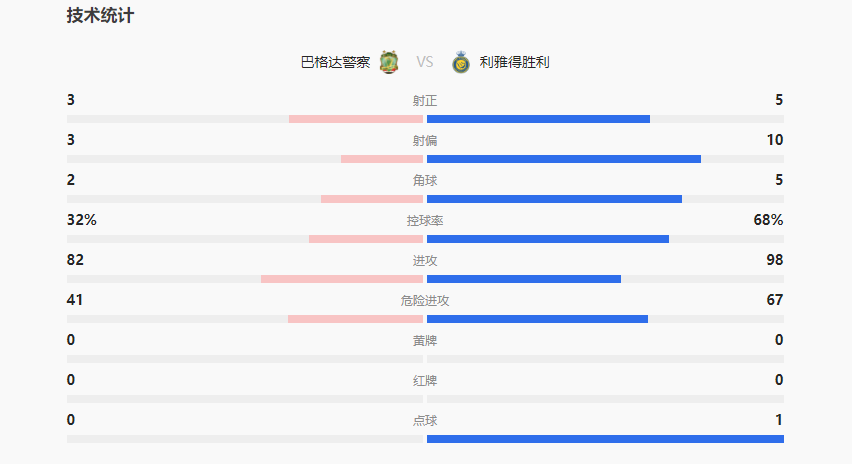852x464 pixels.
Task: Click the 利雅得胜利 team crest icon
Action: point(461,62)
